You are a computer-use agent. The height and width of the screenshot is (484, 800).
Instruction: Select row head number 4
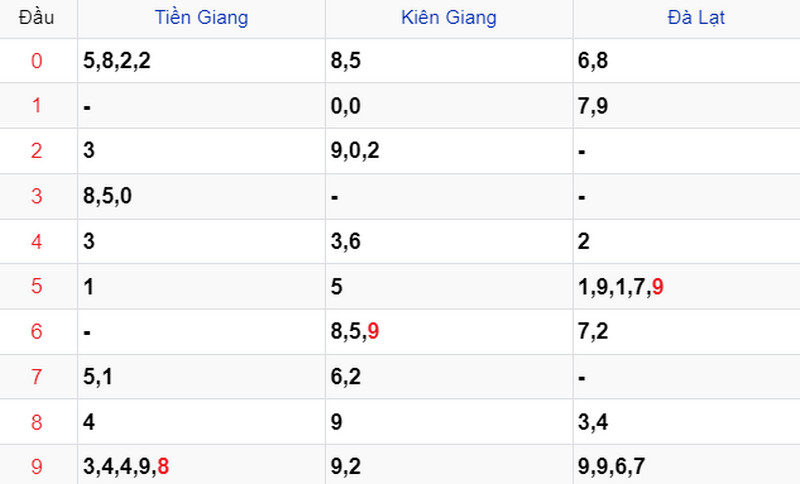tap(36, 241)
